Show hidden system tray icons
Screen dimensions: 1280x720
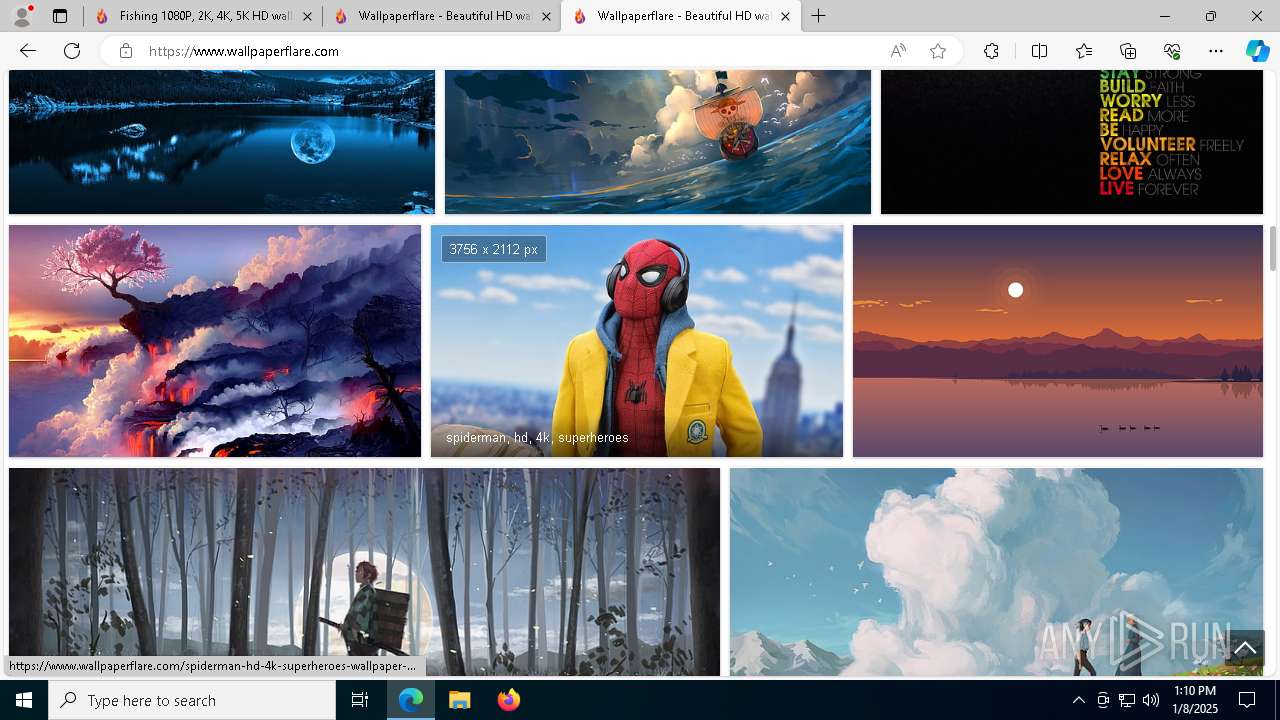(x=1078, y=700)
